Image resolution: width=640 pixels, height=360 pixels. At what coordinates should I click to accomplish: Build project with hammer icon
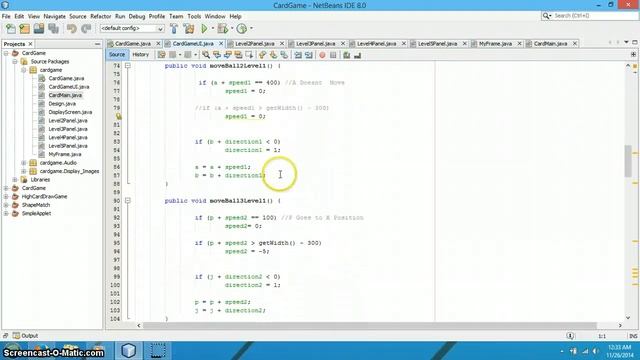[x=174, y=29]
